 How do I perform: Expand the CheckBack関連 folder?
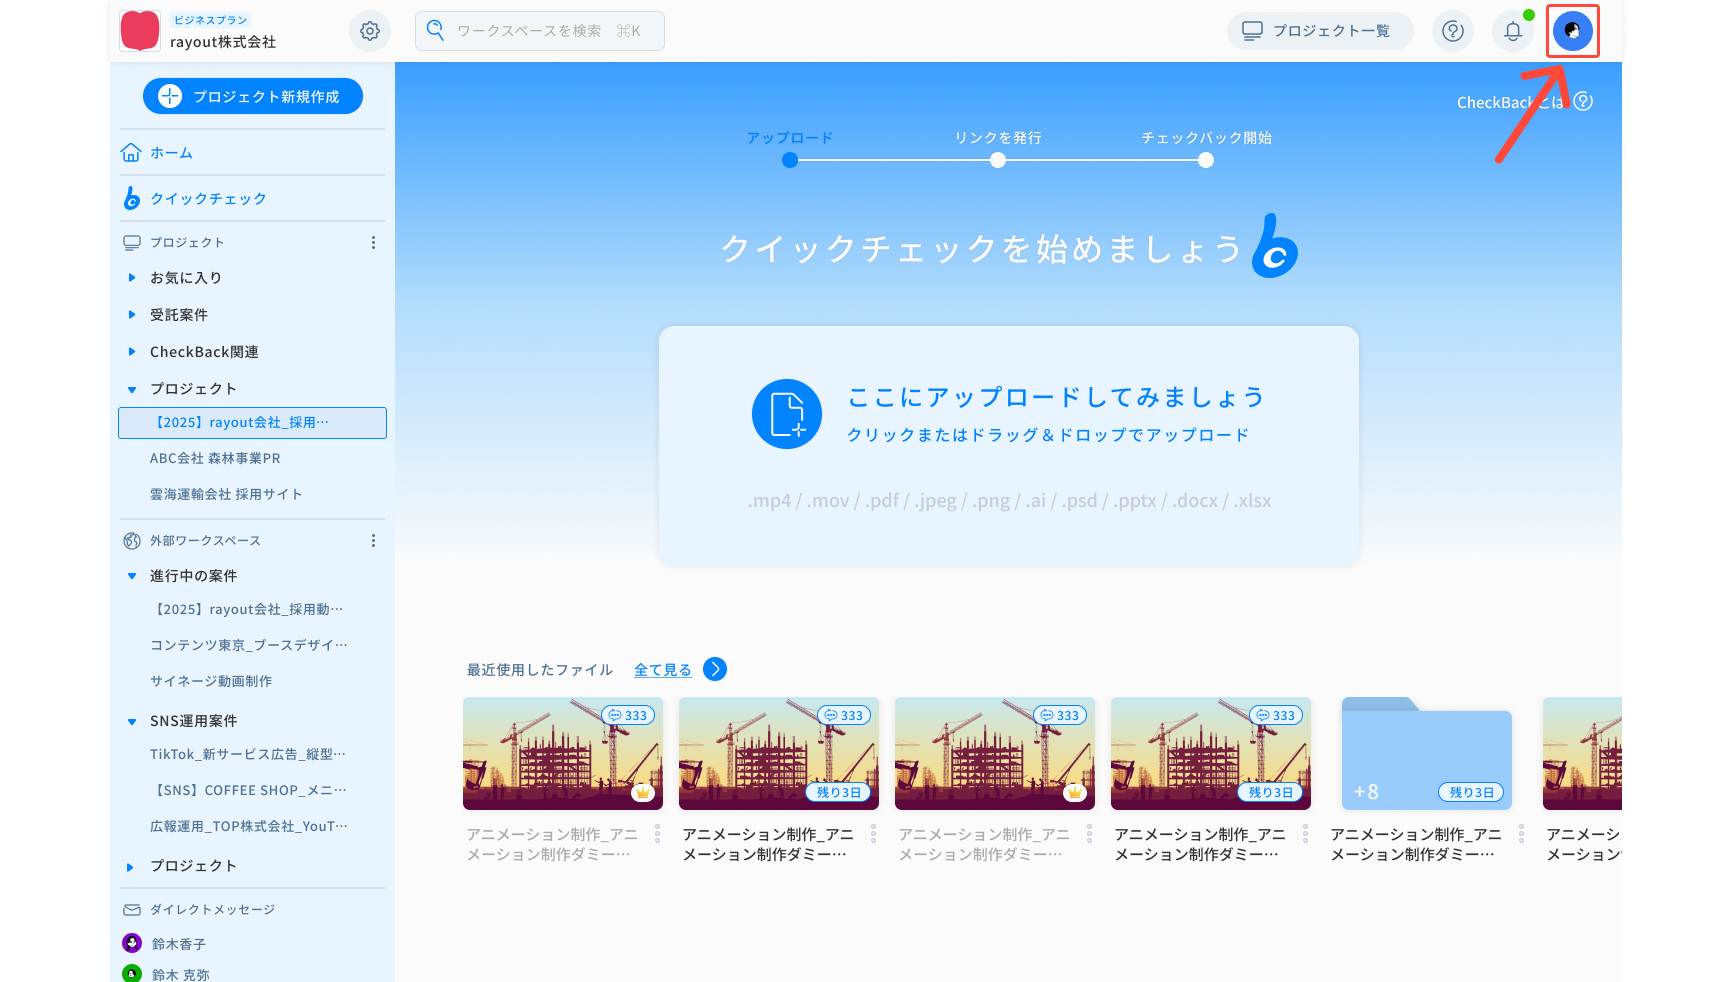[x=131, y=352]
